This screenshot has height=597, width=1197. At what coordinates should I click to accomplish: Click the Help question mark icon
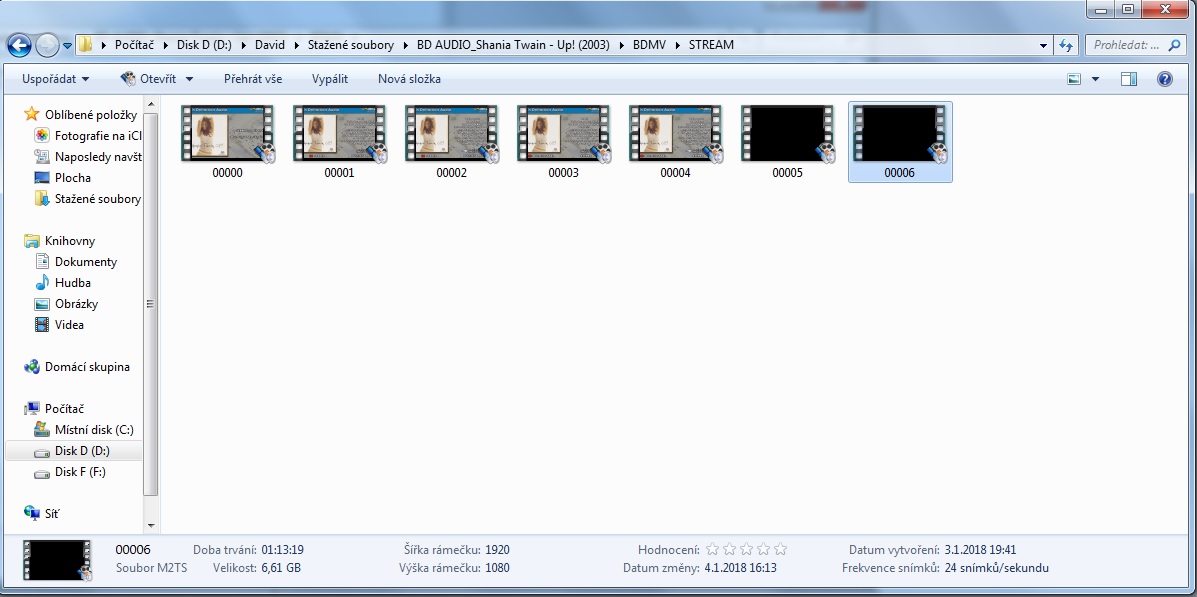click(x=1164, y=79)
